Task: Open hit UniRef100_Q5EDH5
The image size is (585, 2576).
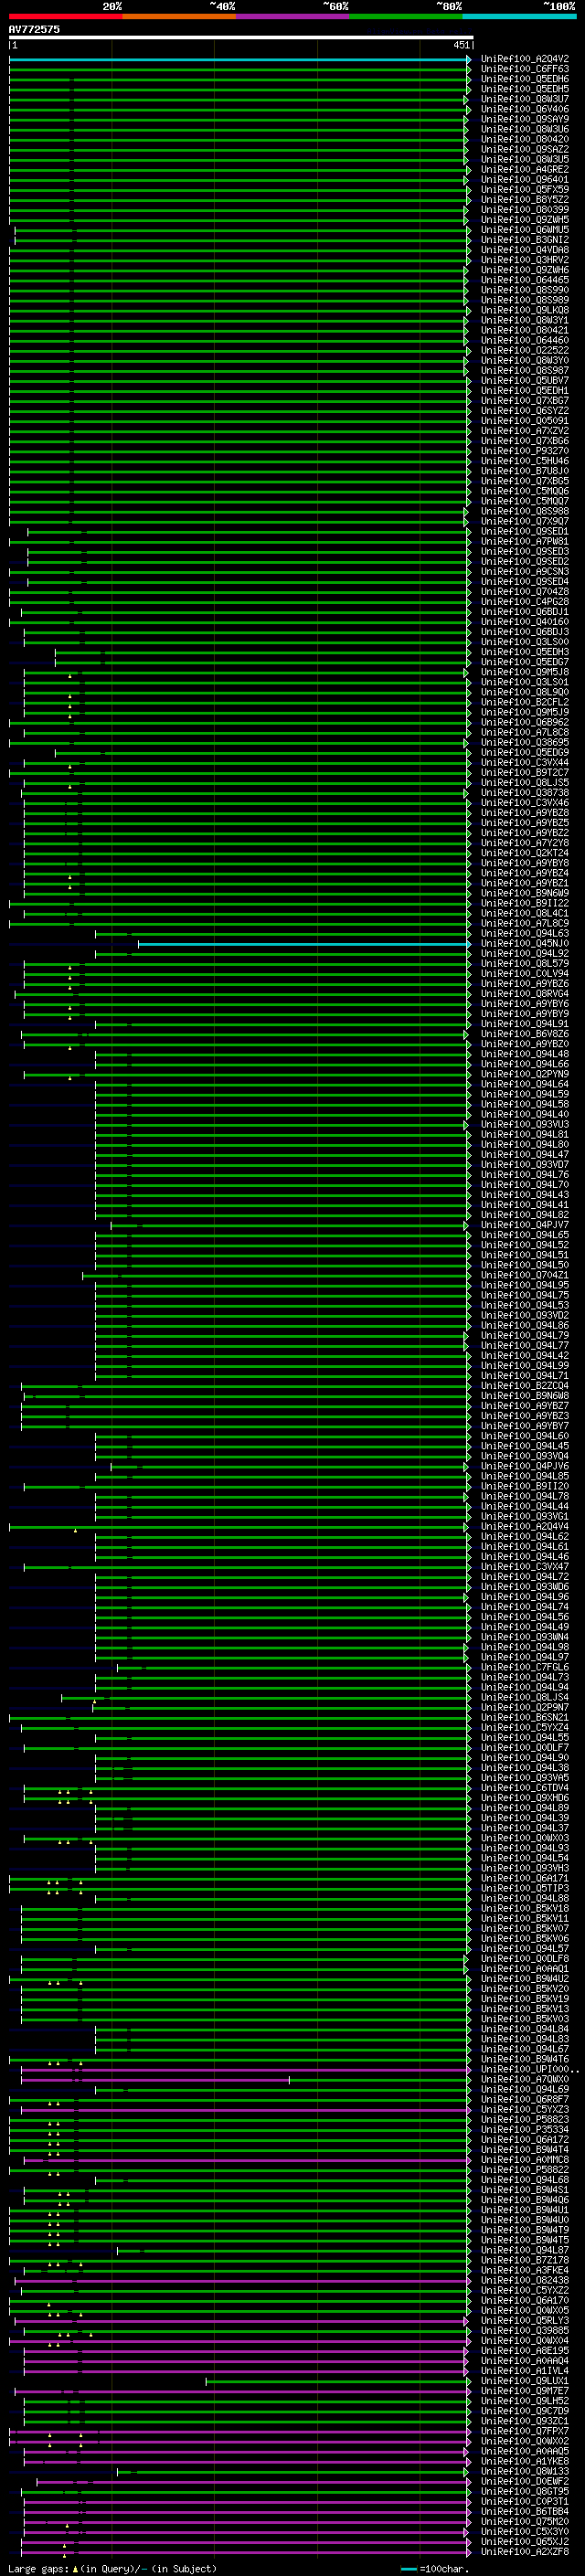Action: point(525,89)
